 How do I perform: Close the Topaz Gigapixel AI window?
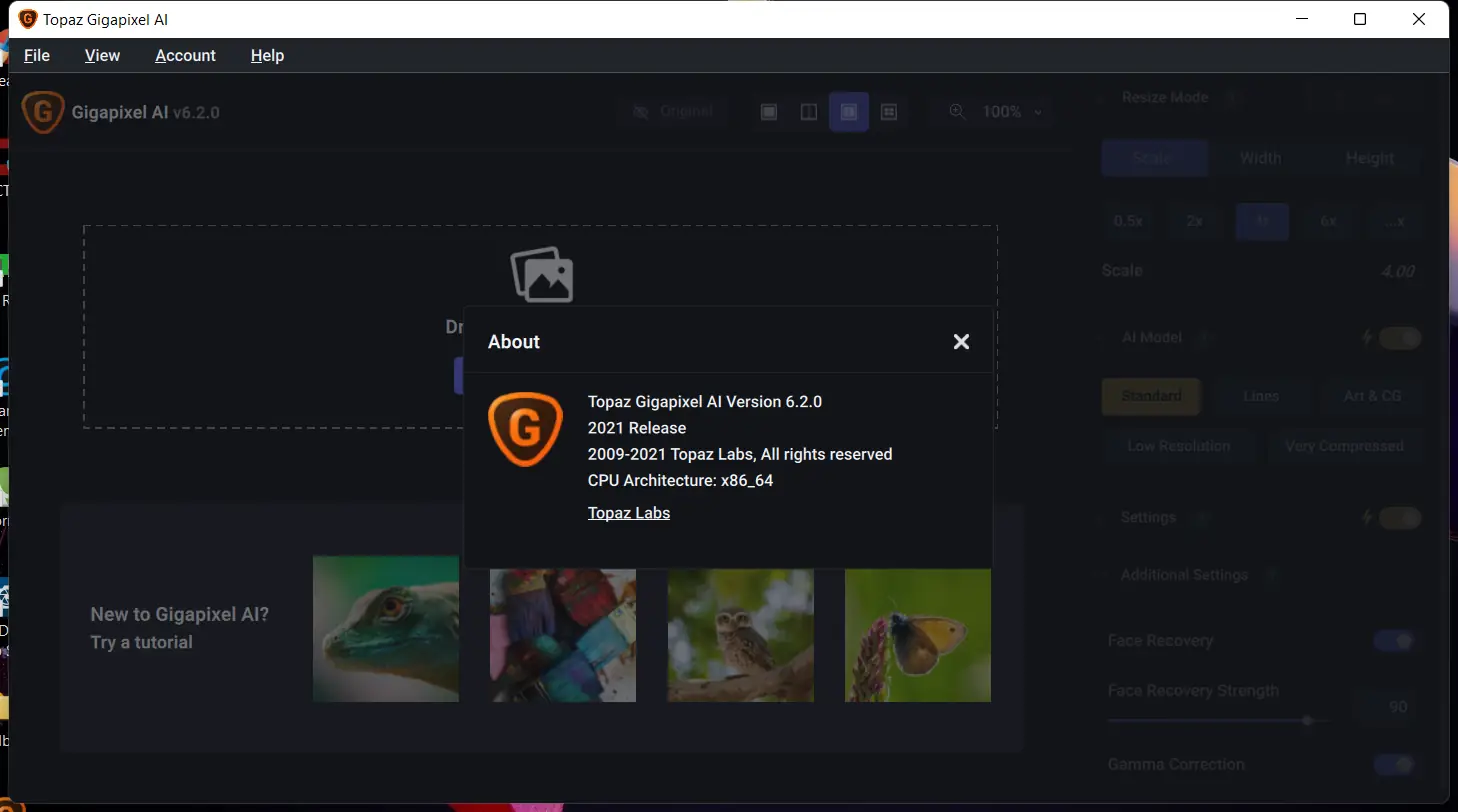(x=1419, y=19)
